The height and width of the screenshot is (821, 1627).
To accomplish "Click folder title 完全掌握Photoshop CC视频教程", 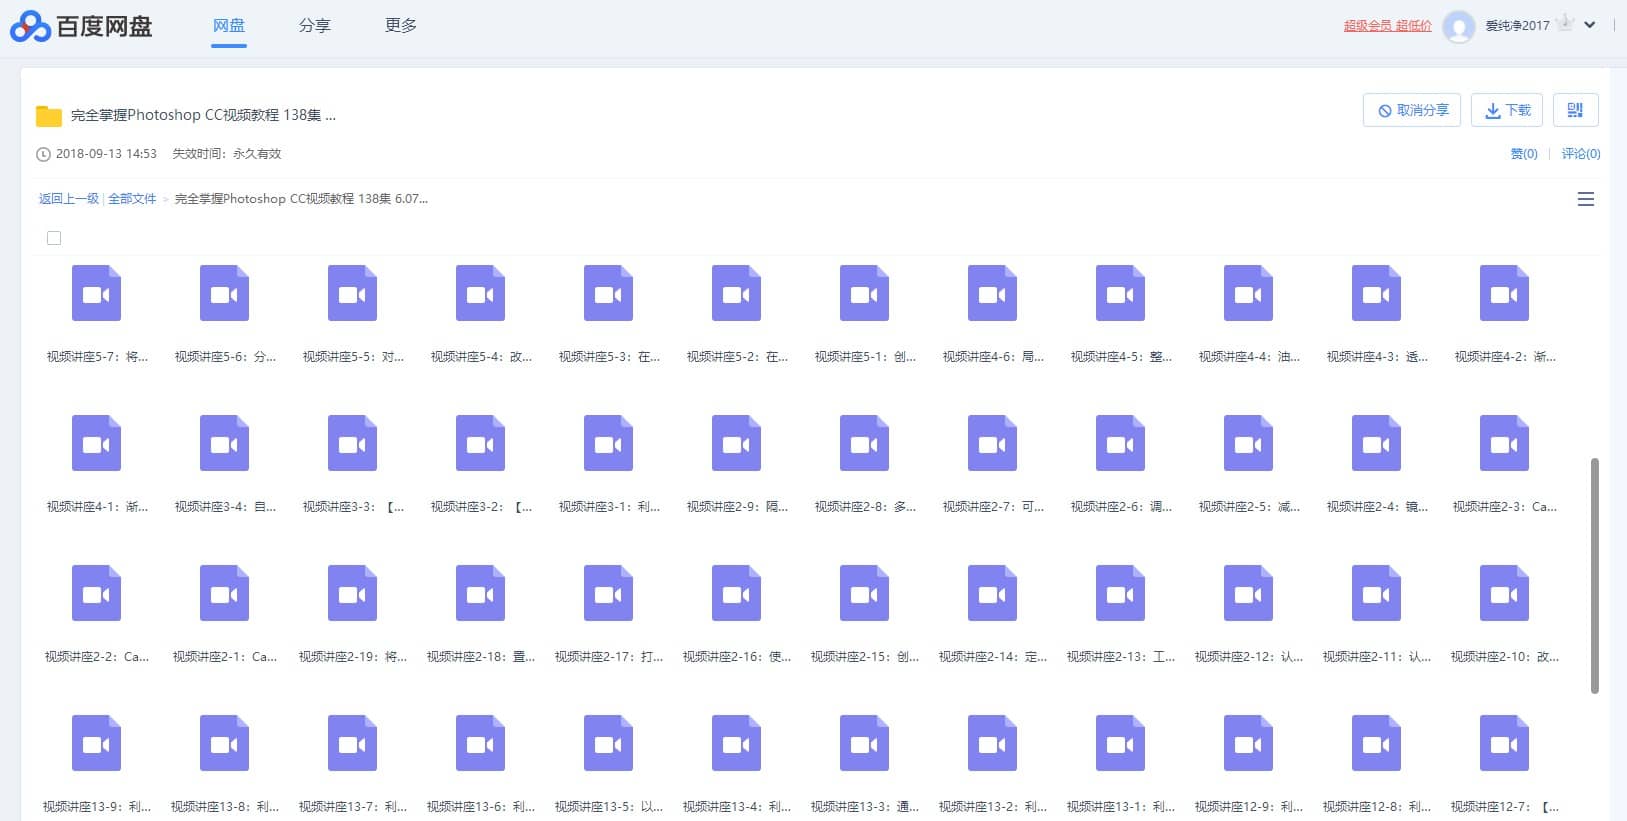I will coord(203,115).
